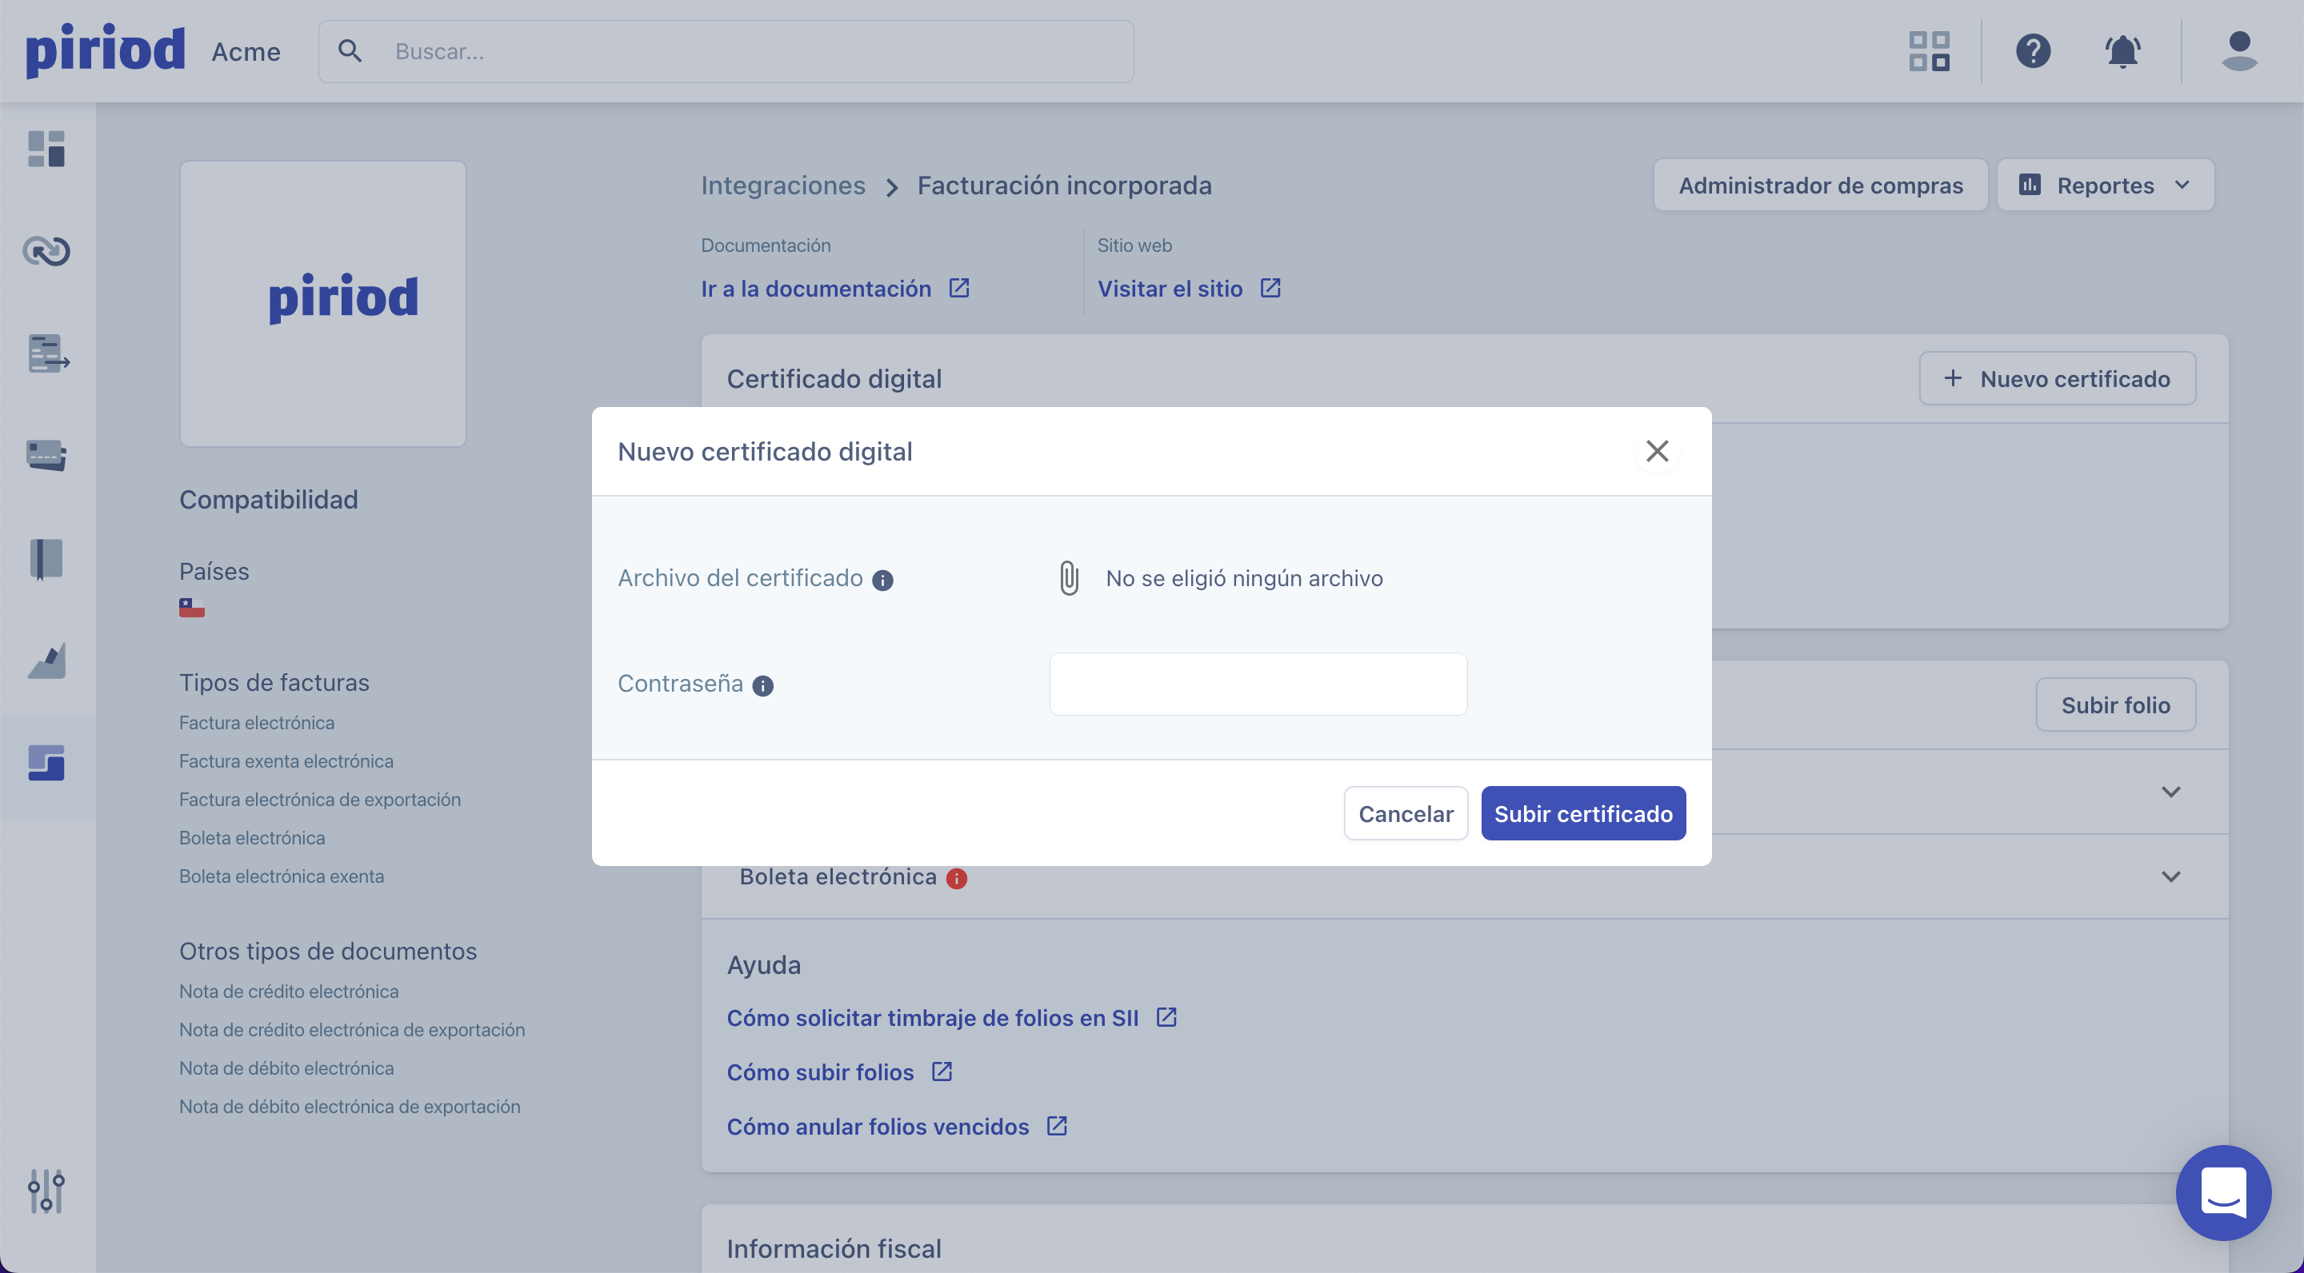Click red alert icon beside Boleta electrónica
This screenshot has width=2304, height=1273.
957,878
